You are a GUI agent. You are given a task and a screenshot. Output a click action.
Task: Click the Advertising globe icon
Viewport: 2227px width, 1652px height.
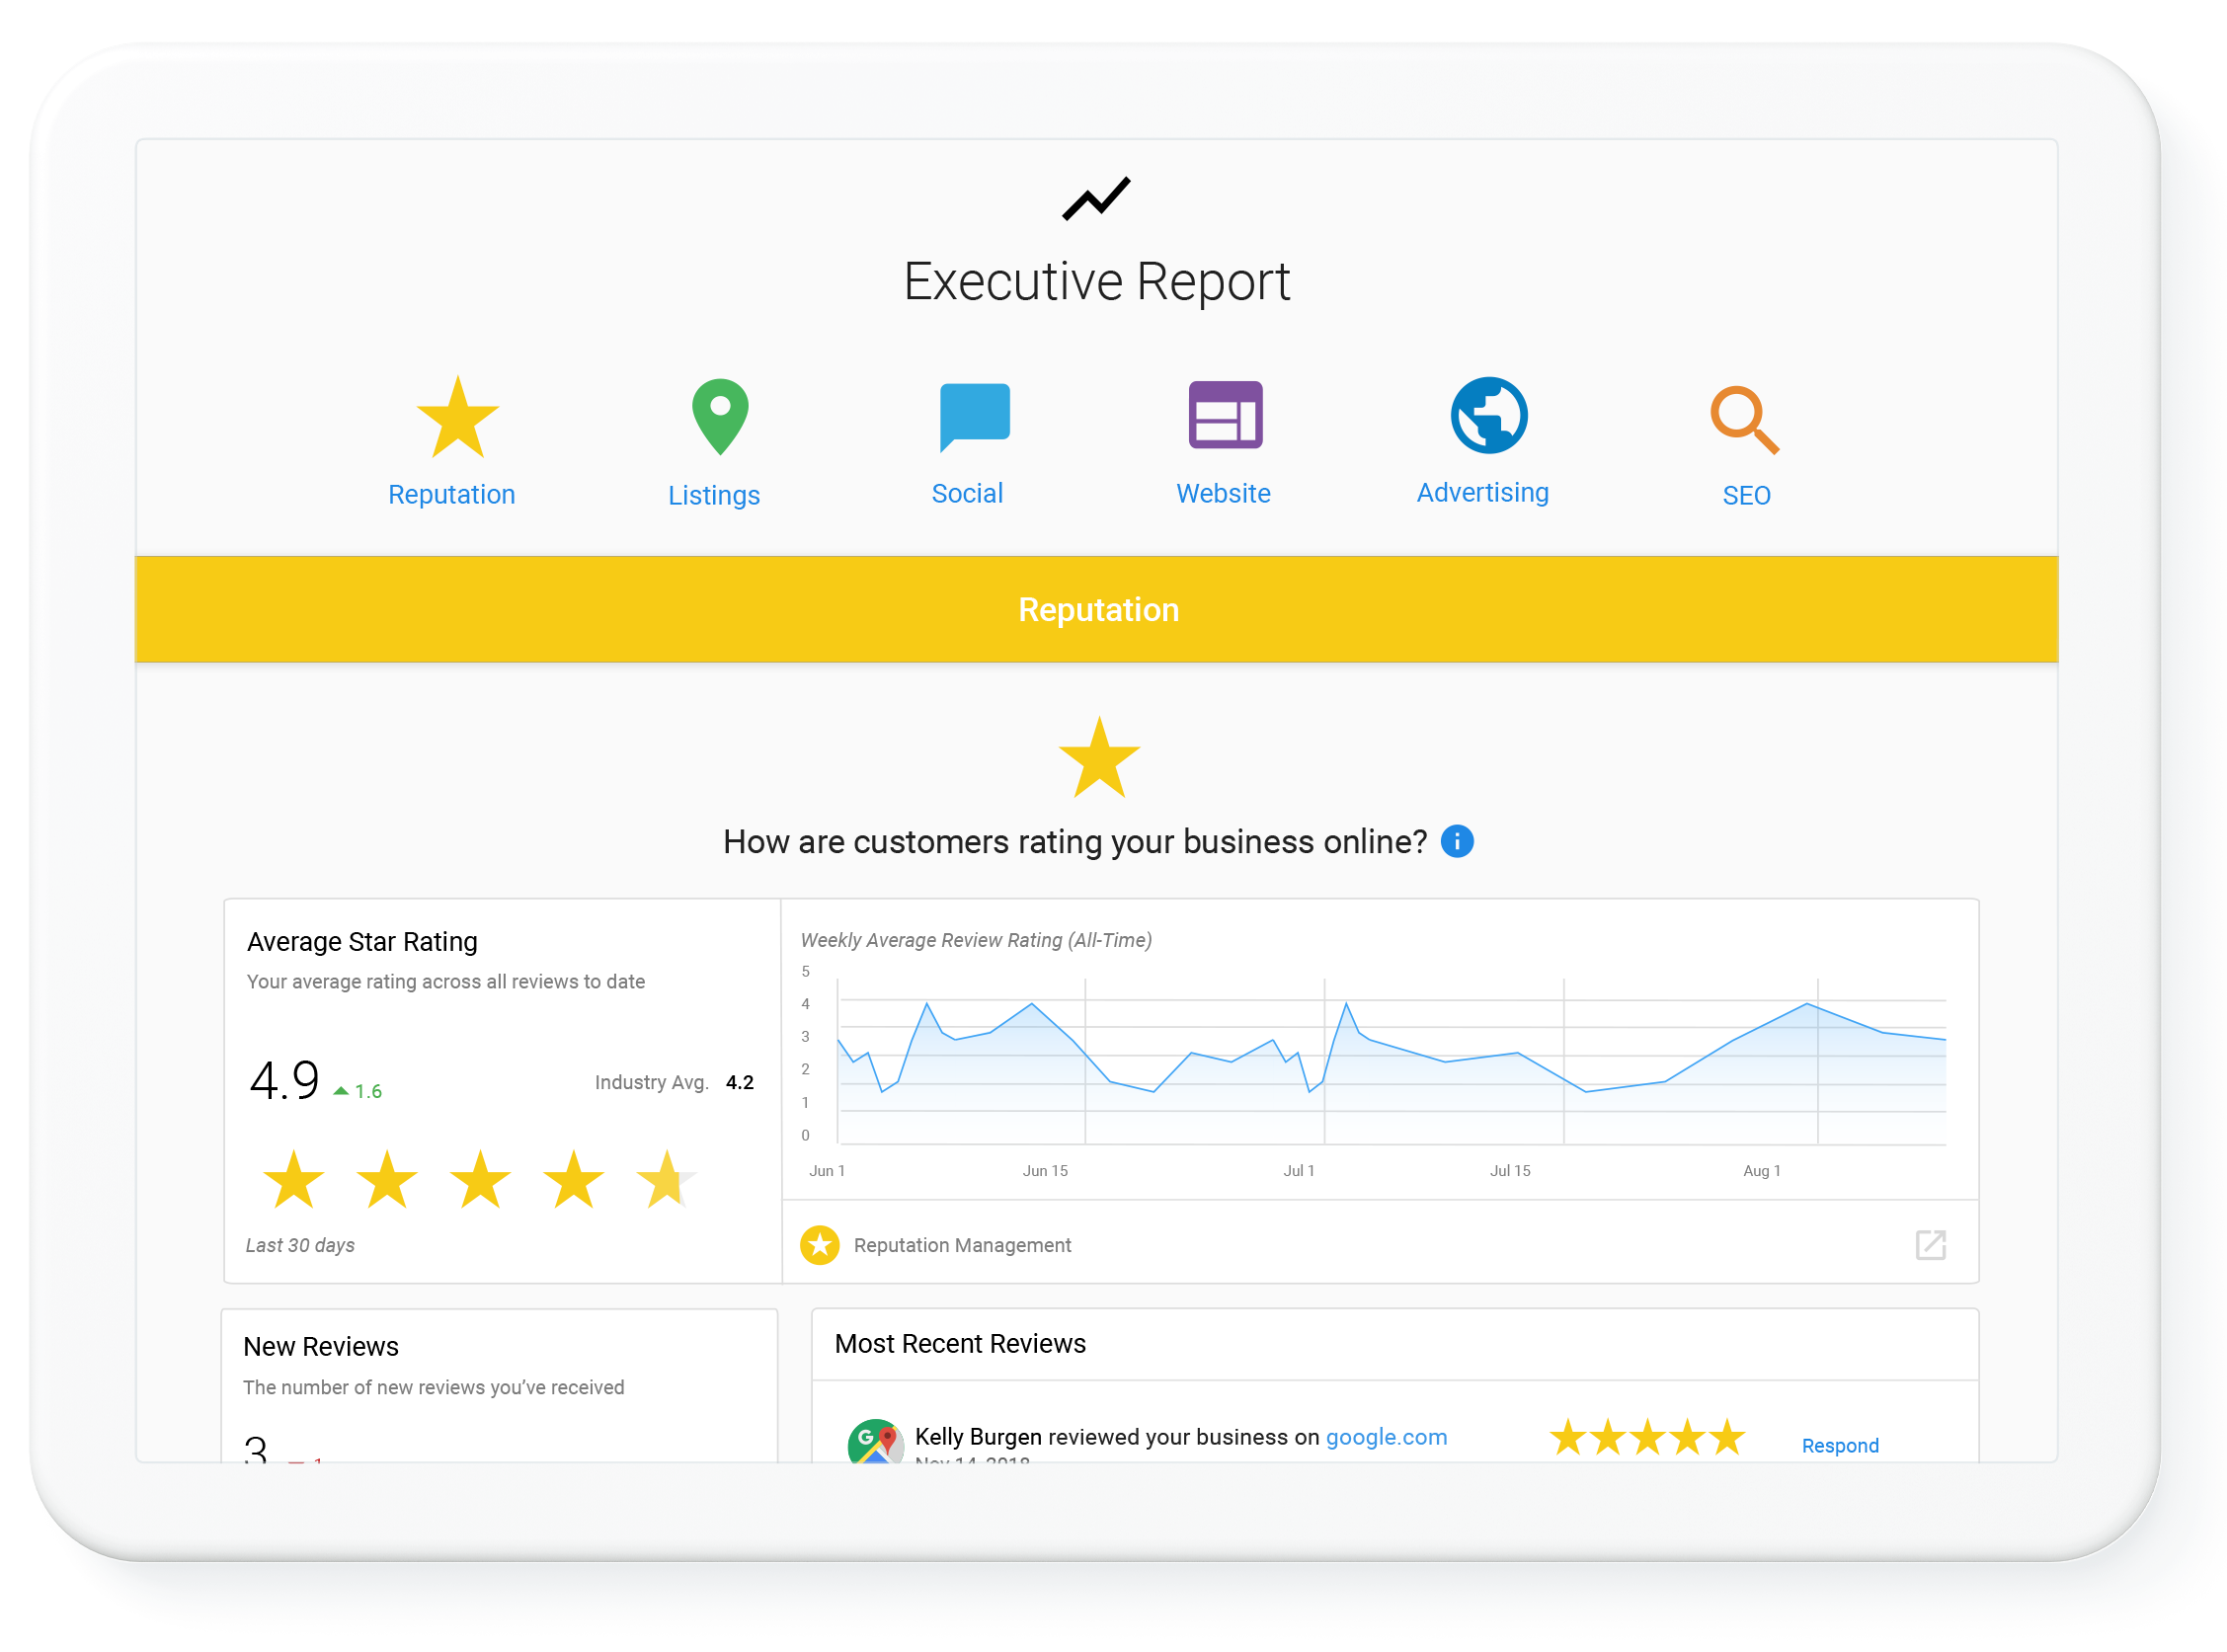point(1489,415)
